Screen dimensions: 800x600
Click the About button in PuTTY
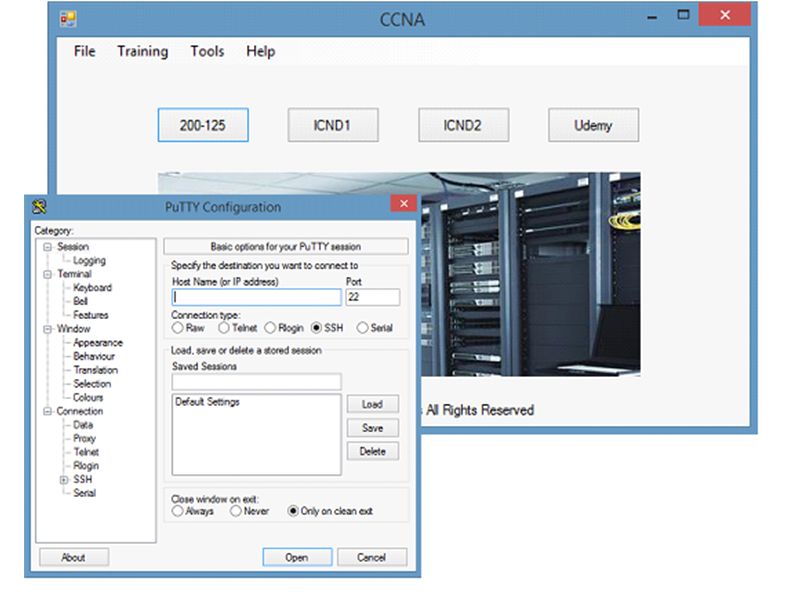tap(73, 557)
